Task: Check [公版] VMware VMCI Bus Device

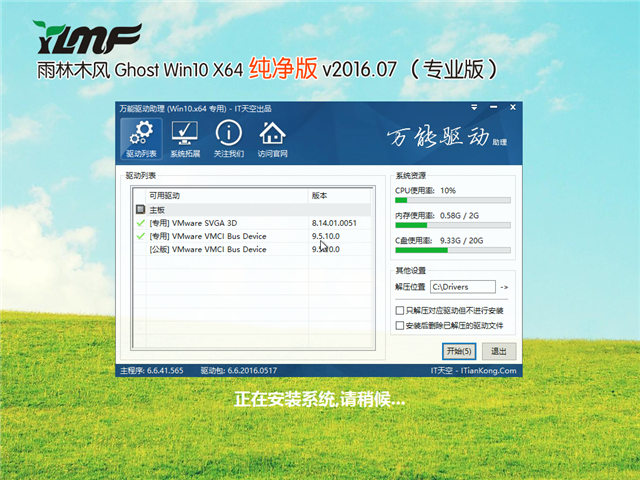Action: click(x=141, y=249)
